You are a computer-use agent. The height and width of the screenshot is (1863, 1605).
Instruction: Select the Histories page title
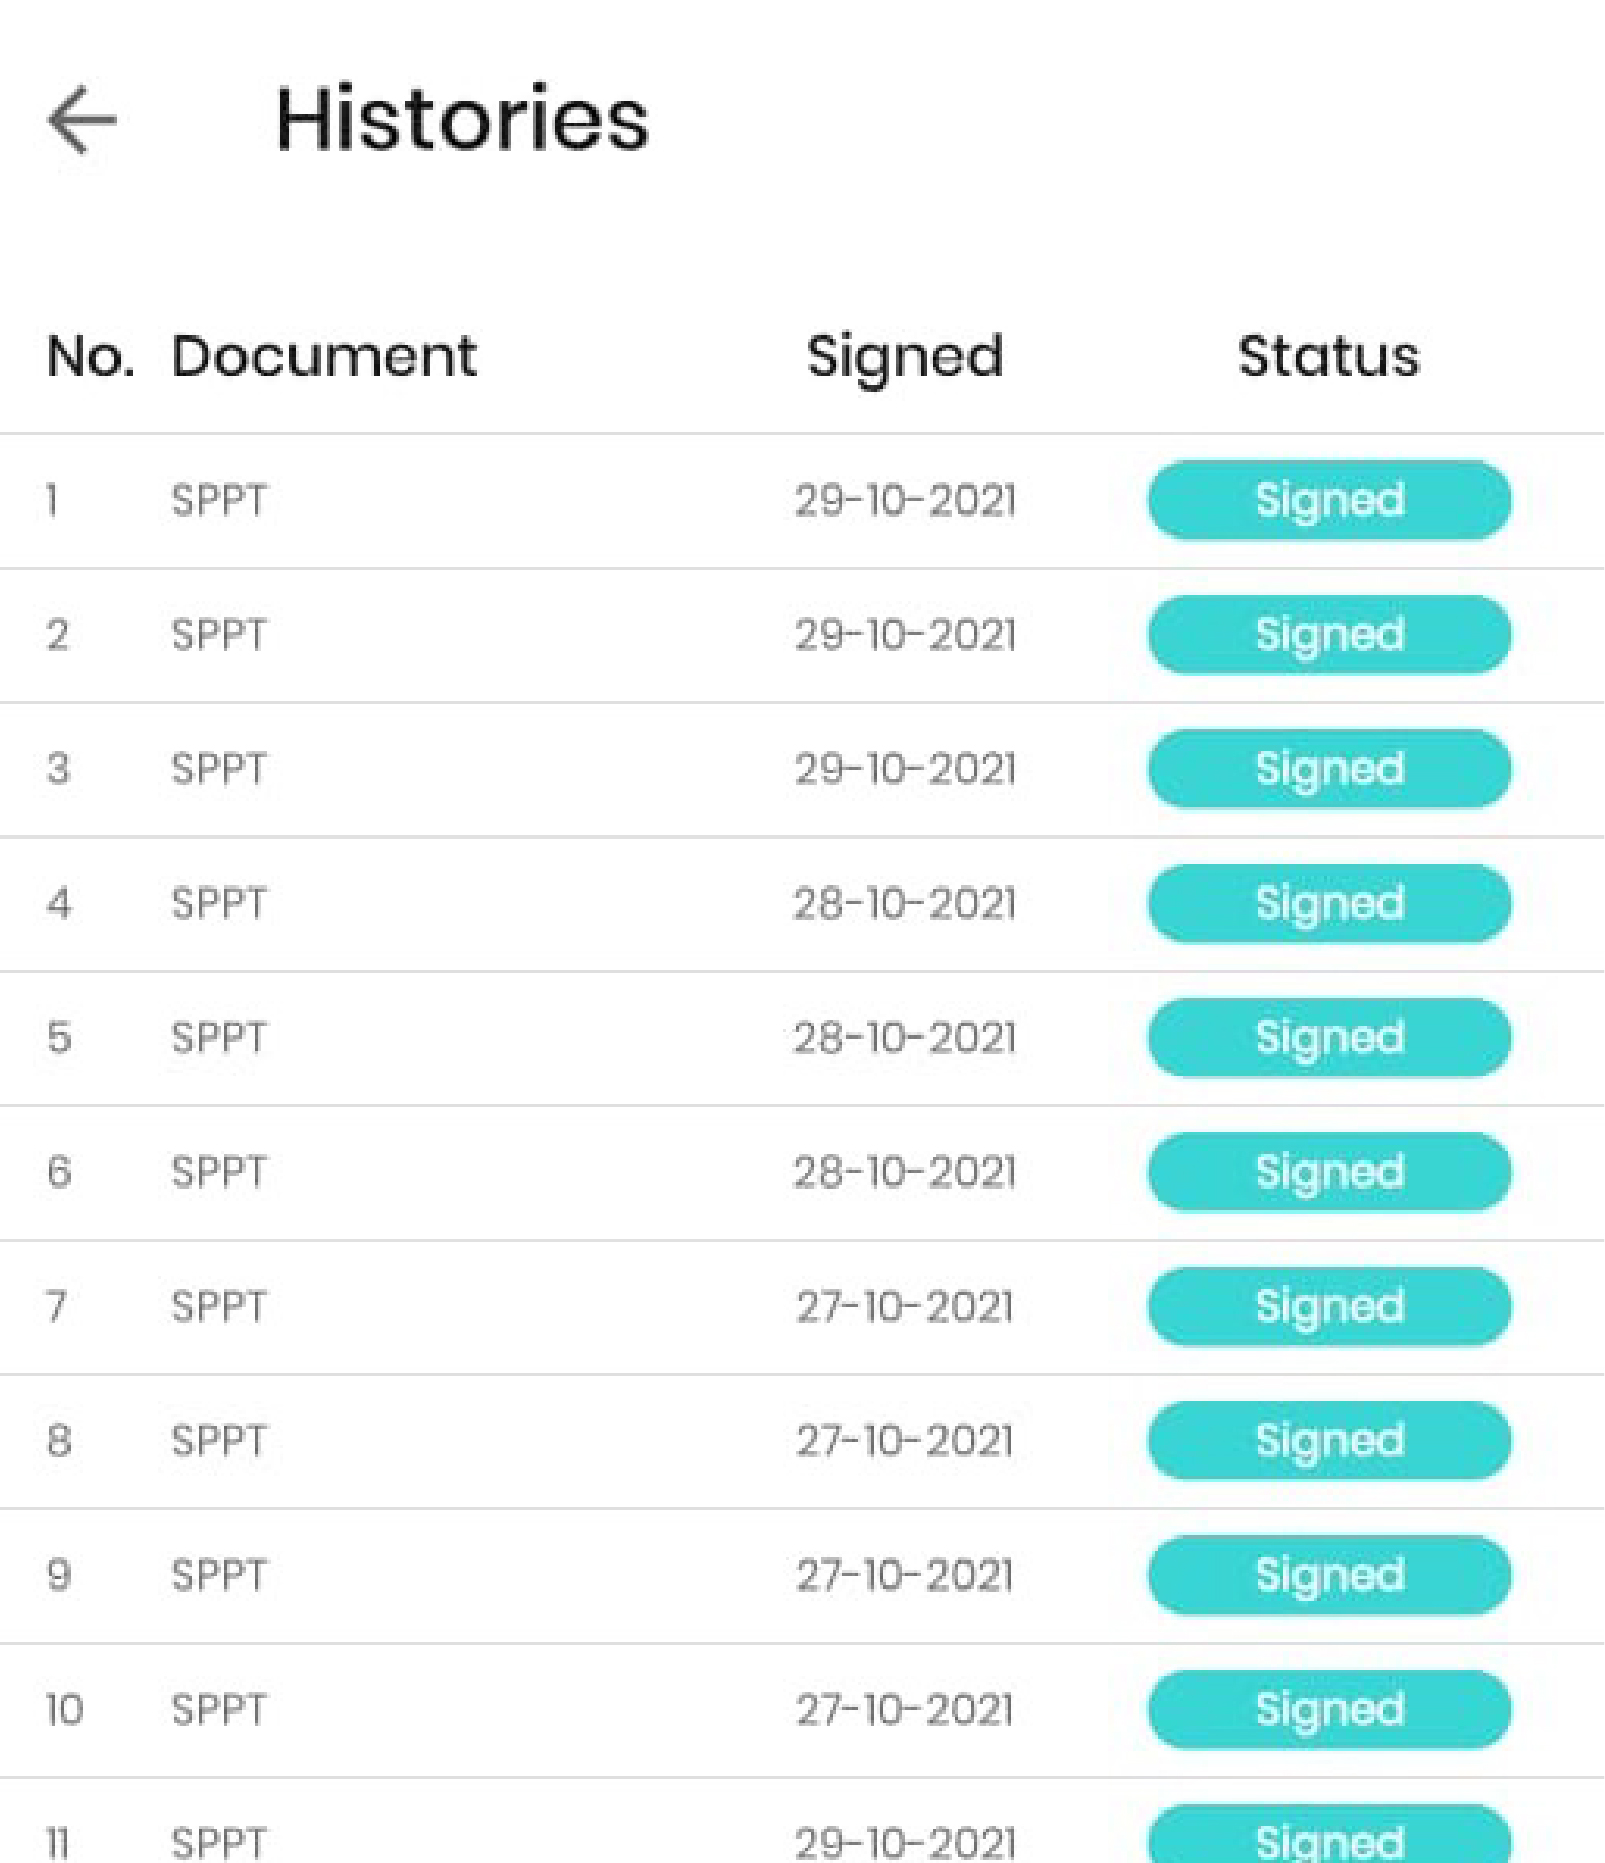tap(462, 119)
